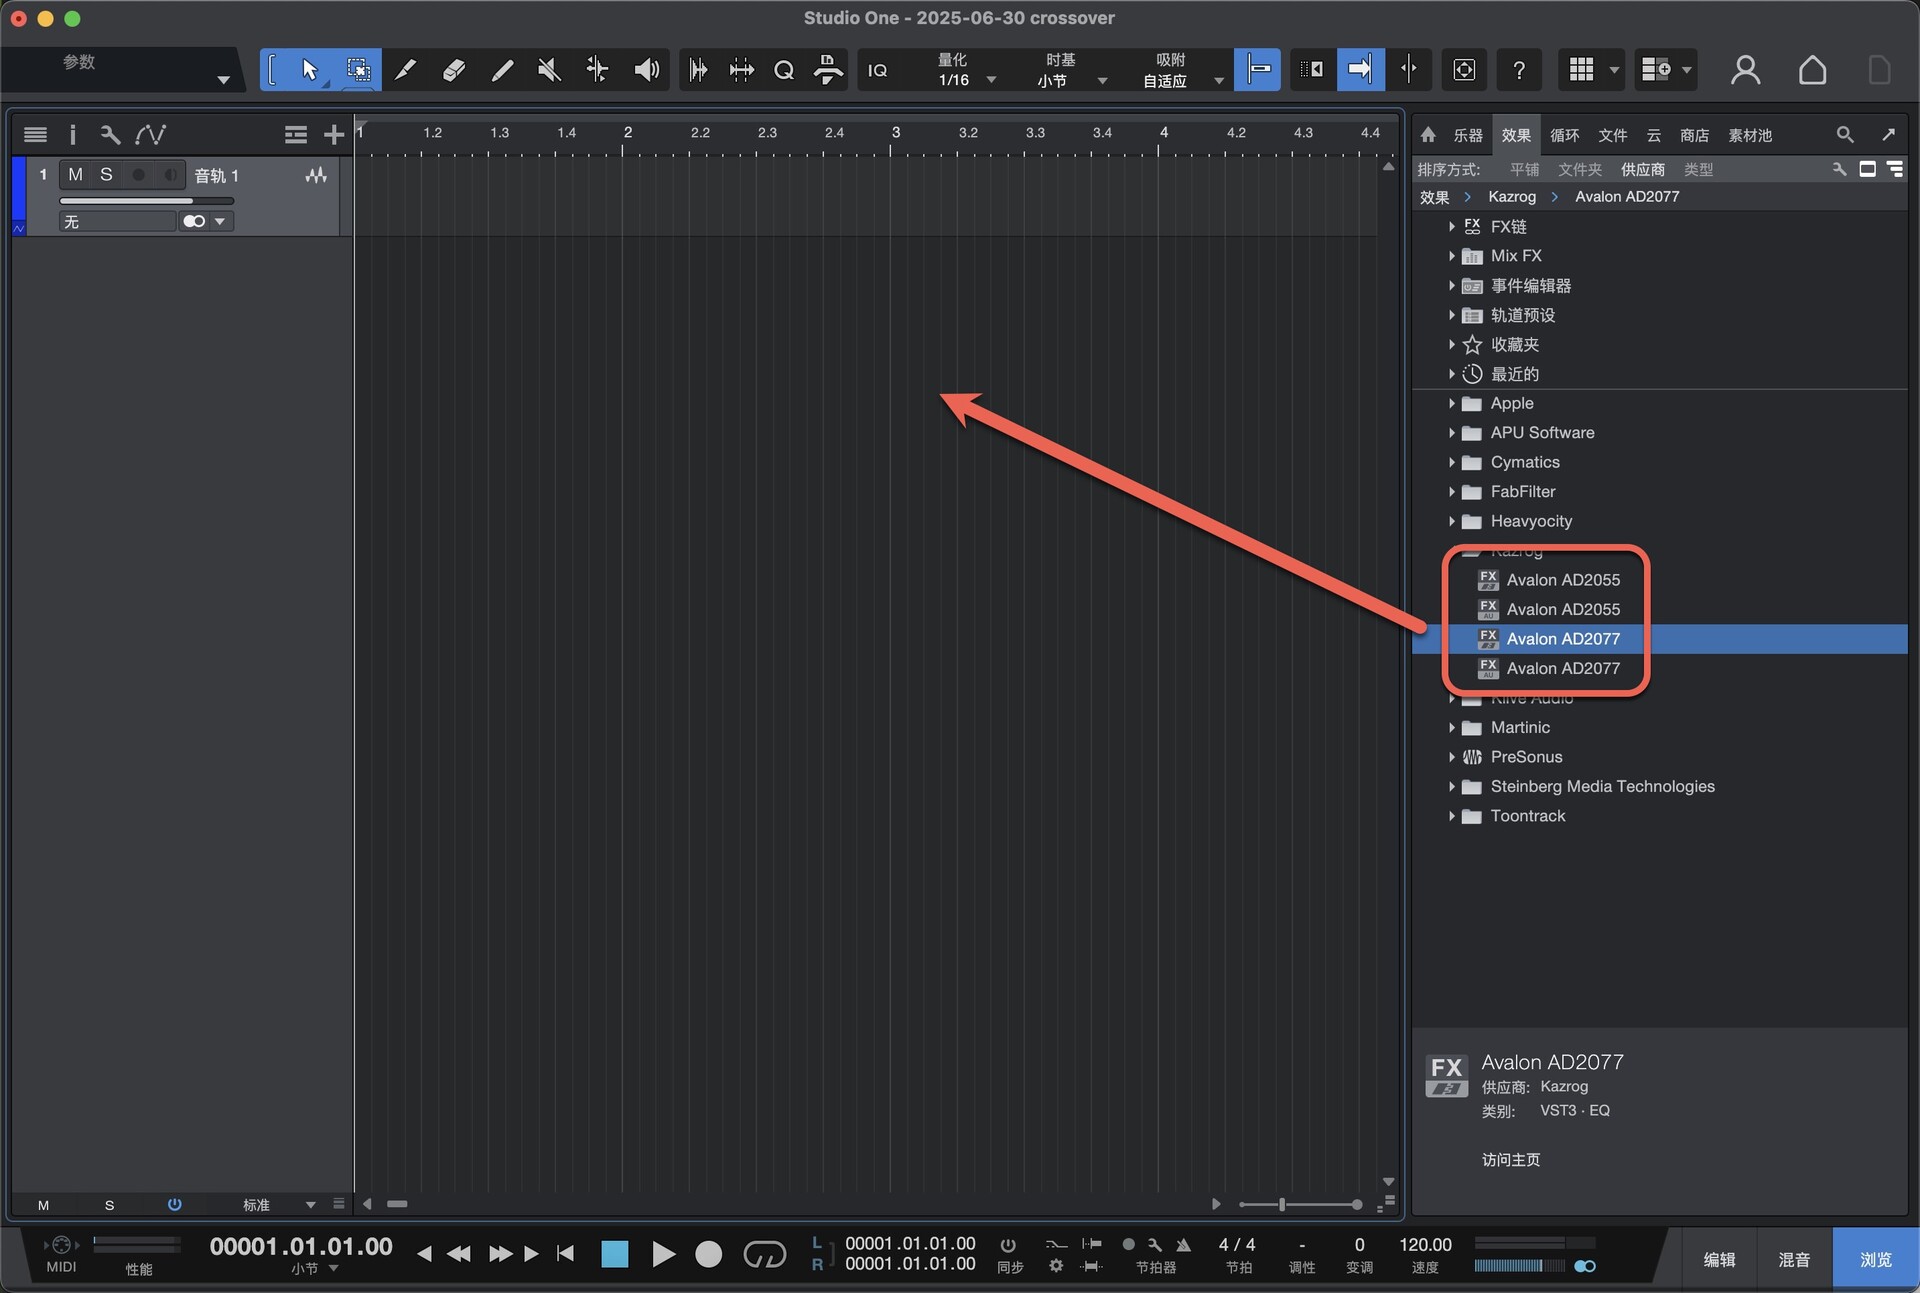The image size is (1920, 1293).
Task: Click the 浏览 browse button
Action: (x=1875, y=1259)
